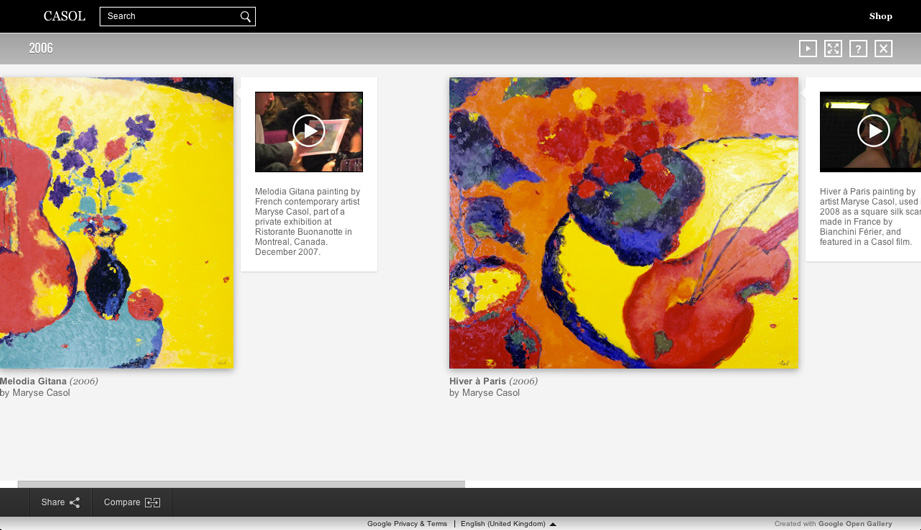Open the English (United Kingdom) language dropdown
This screenshot has width=921, height=530.
[508, 524]
